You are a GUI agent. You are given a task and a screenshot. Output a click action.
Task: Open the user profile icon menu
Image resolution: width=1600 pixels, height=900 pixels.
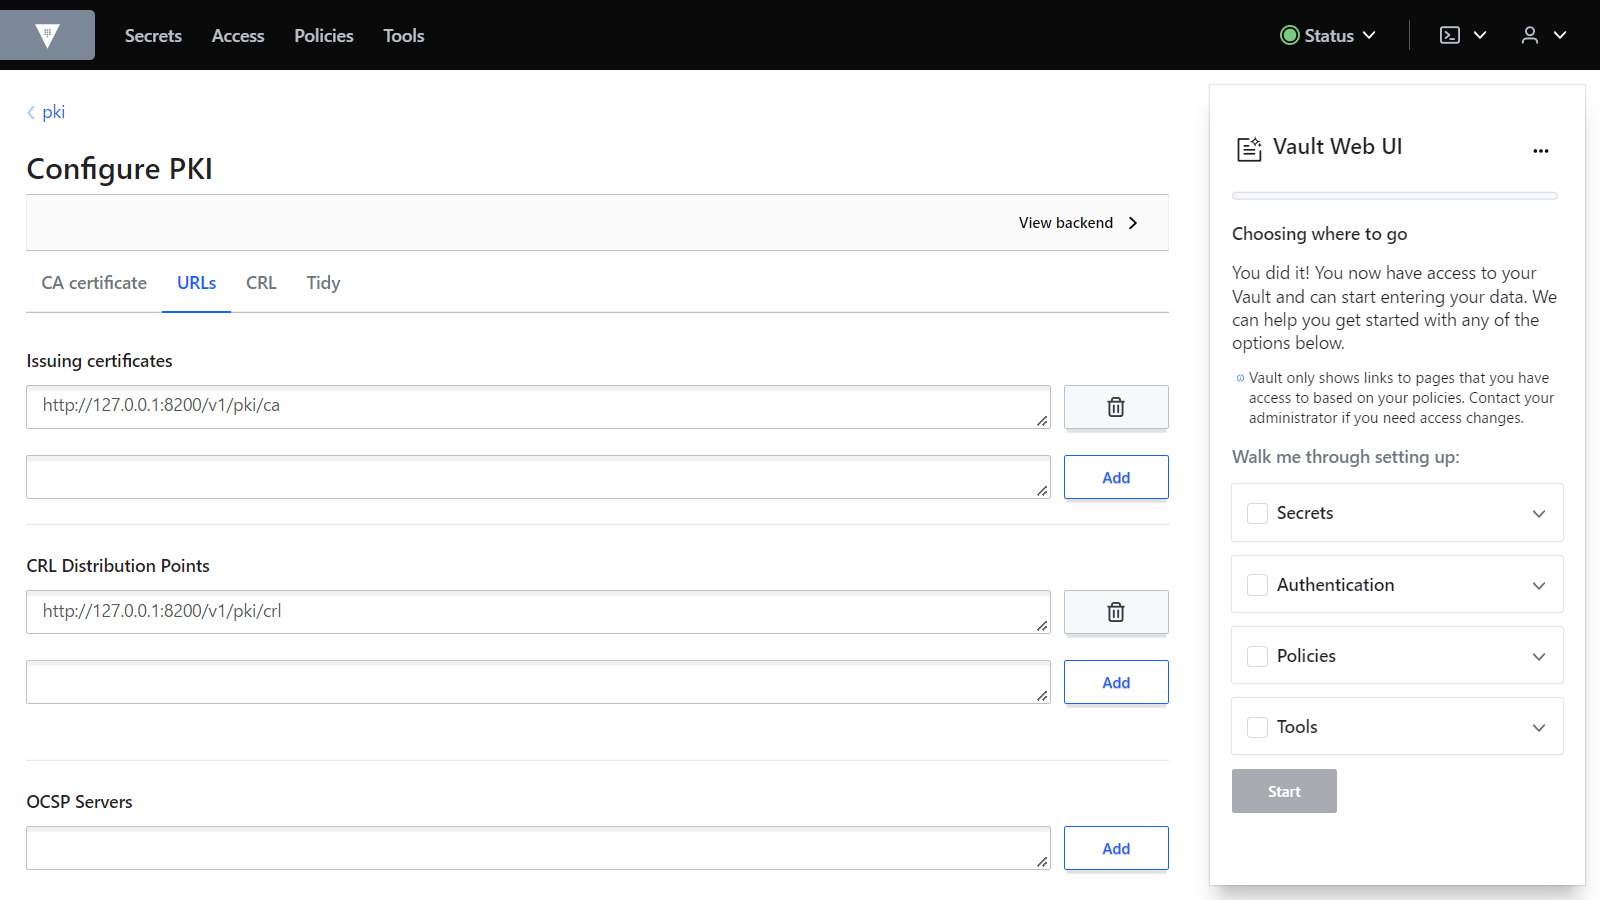pos(1530,35)
